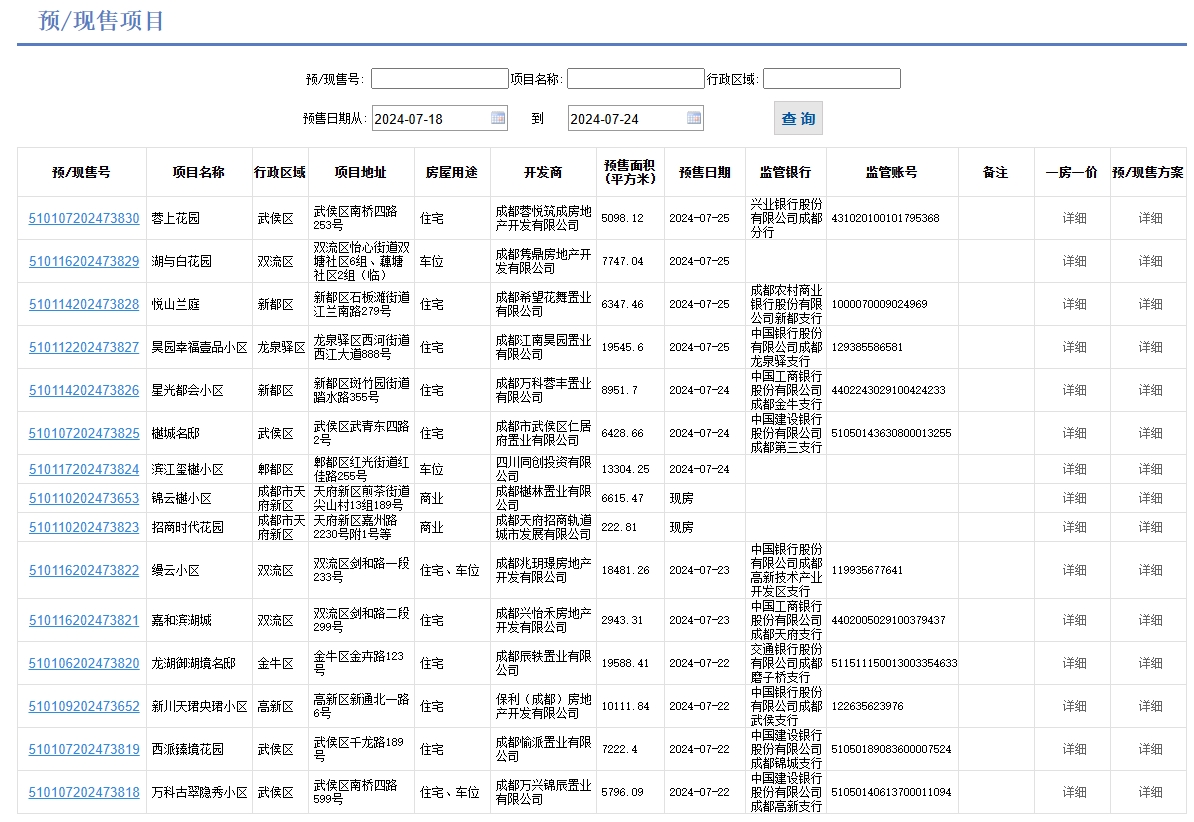Open presale number 510110202473823
The height and width of the screenshot is (822, 1194).
84,527
